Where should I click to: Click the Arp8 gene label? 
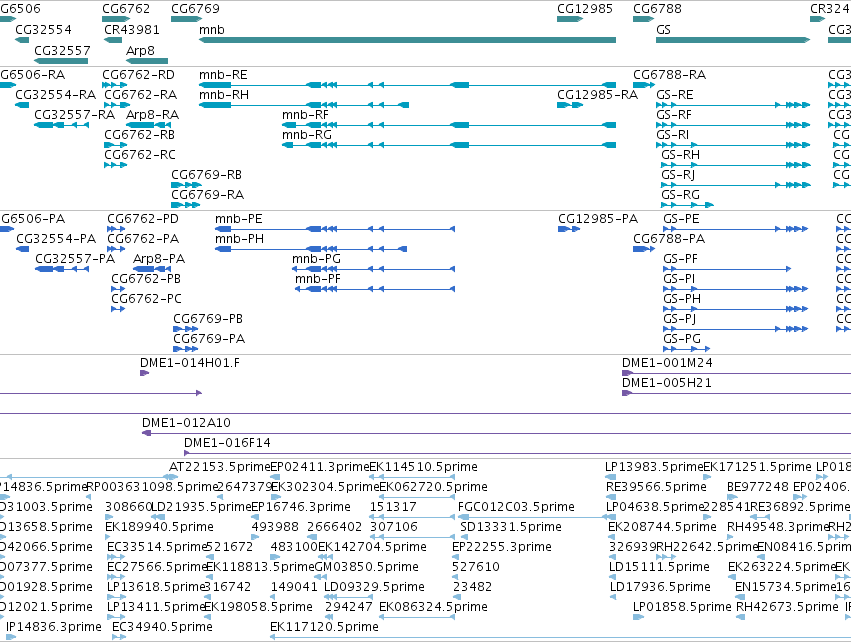point(140,50)
